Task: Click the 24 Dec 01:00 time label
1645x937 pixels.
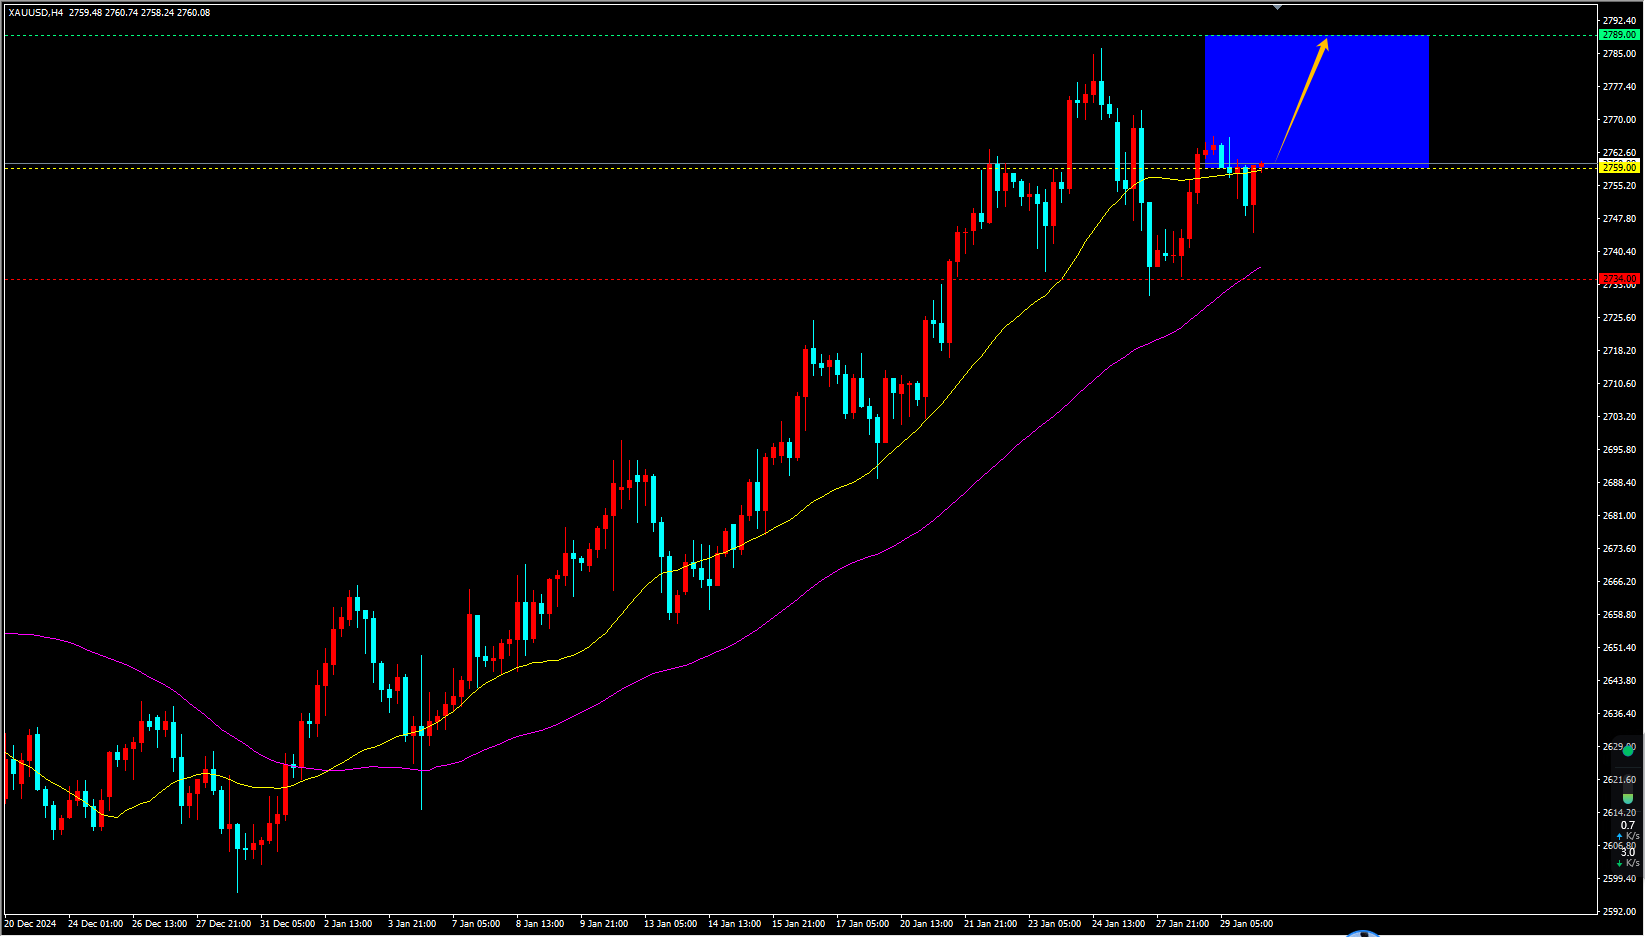Action: (95, 923)
